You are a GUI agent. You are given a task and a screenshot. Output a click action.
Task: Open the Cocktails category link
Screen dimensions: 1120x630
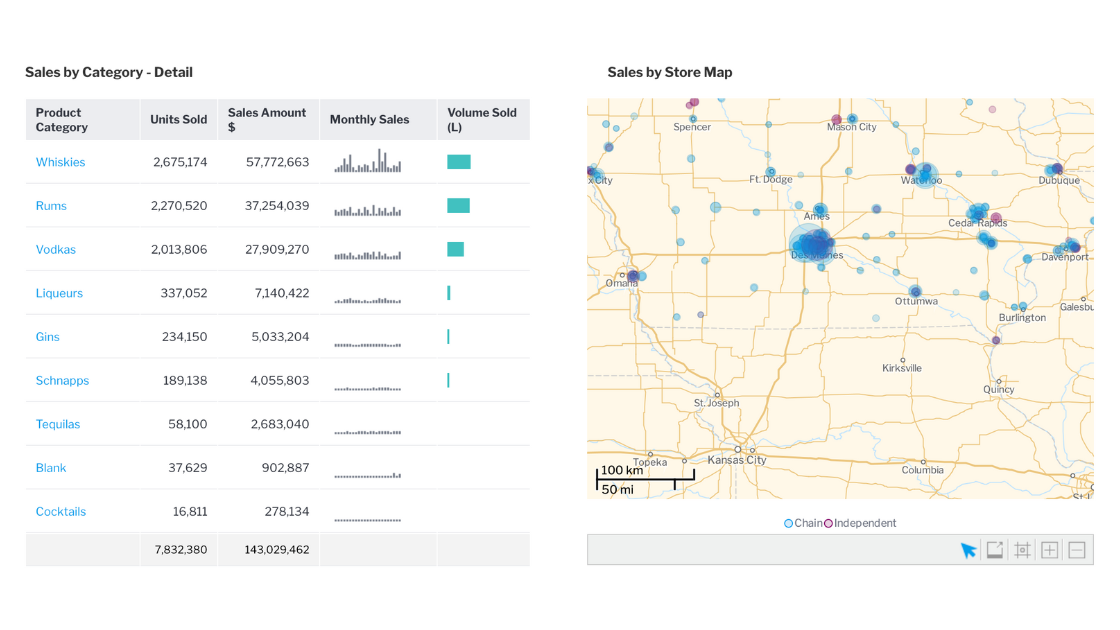pos(61,511)
